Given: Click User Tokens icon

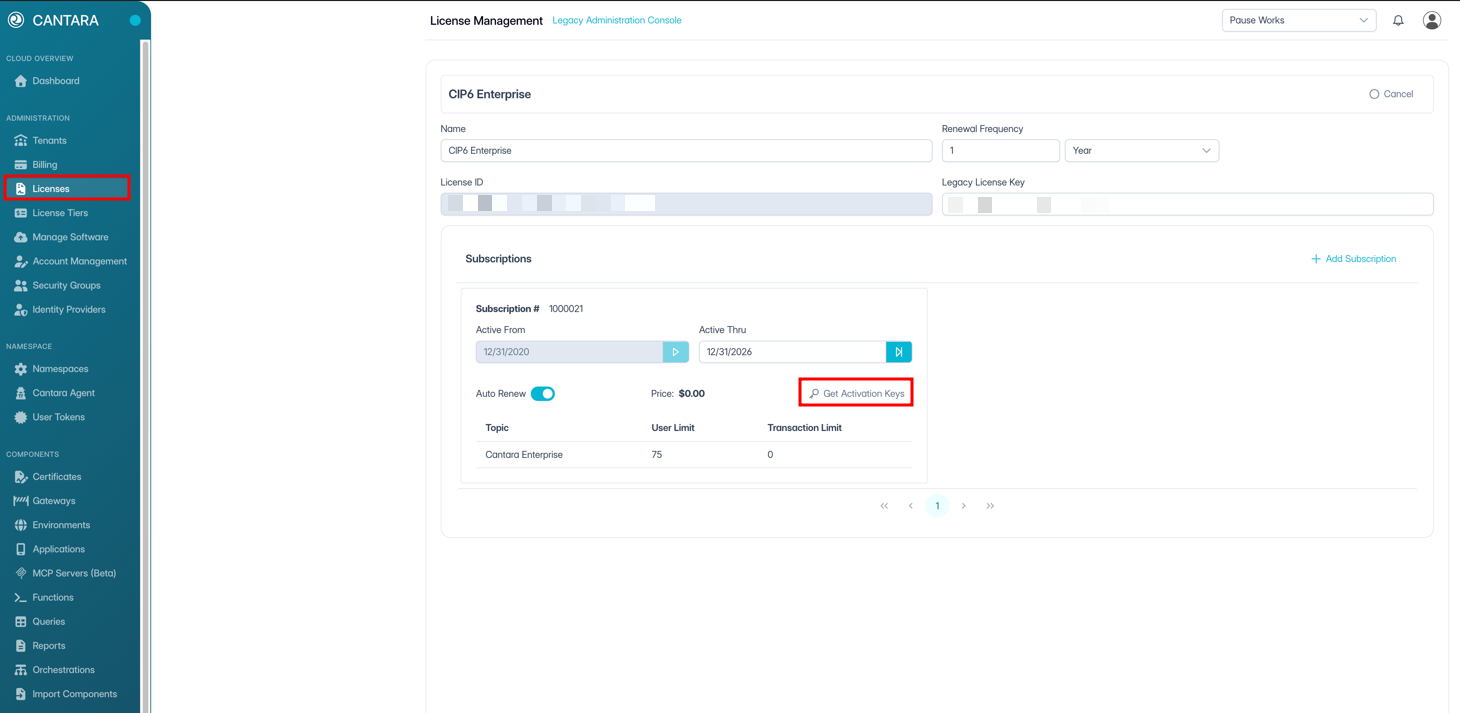Looking at the screenshot, I should (x=20, y=417).
